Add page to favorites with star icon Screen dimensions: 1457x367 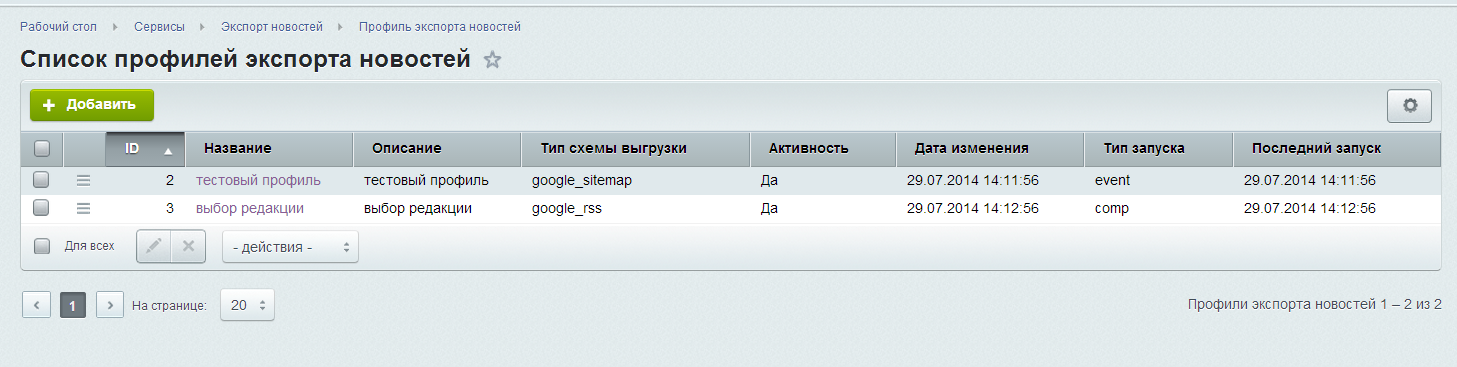click(x=492, y=60)
